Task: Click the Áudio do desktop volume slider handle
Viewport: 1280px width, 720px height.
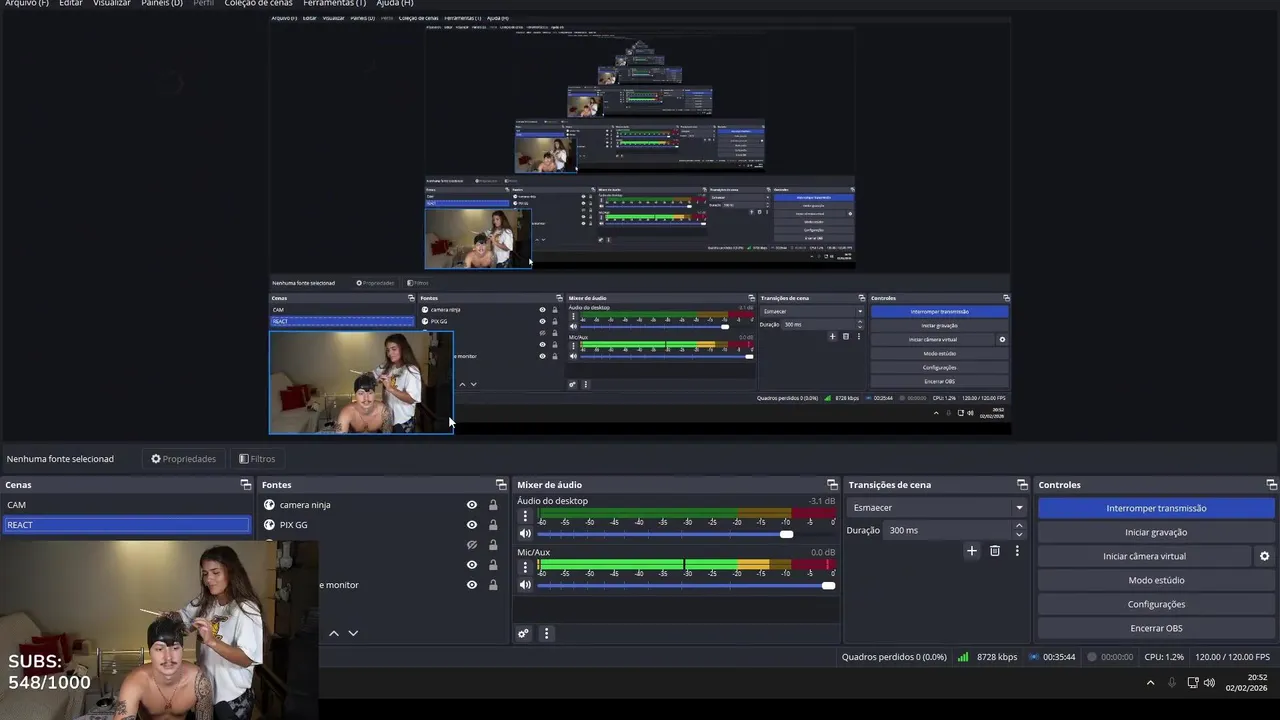Action: tap(787, 534)
